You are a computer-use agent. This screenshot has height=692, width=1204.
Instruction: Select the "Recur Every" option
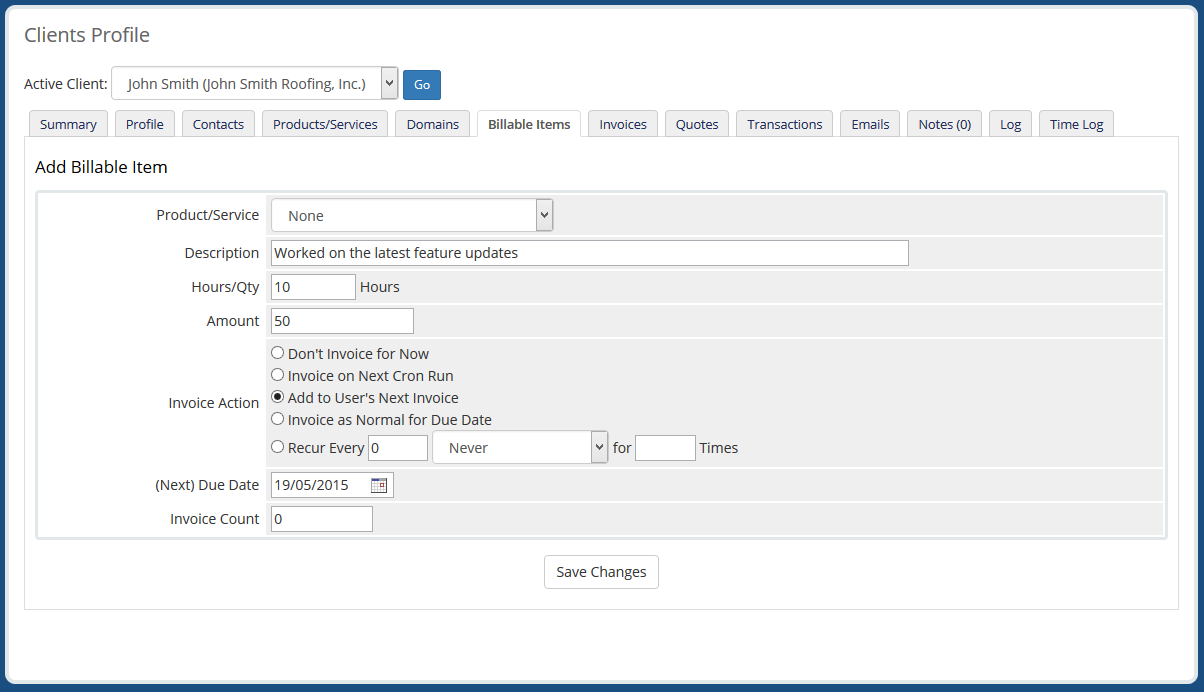(x=277, y=446)
